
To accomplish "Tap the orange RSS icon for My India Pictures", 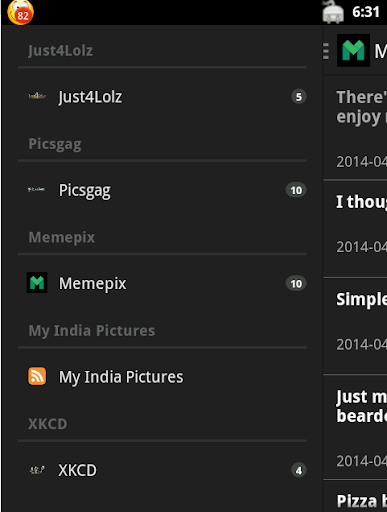I will click(x=37, y=376).
